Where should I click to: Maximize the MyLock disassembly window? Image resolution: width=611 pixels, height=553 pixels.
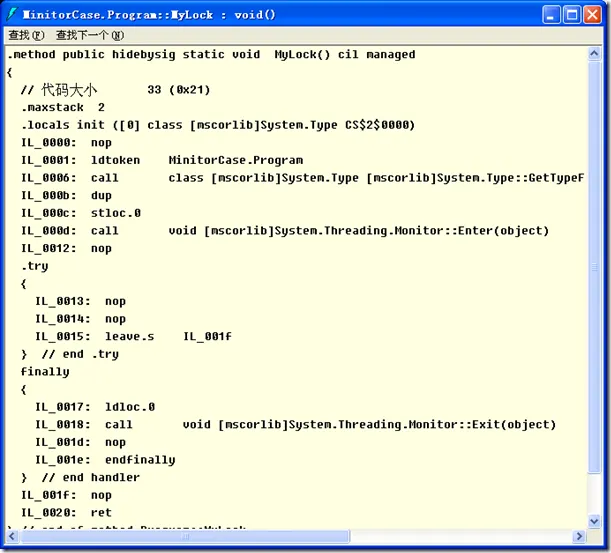pyautogui.click(x=572, y=15)
